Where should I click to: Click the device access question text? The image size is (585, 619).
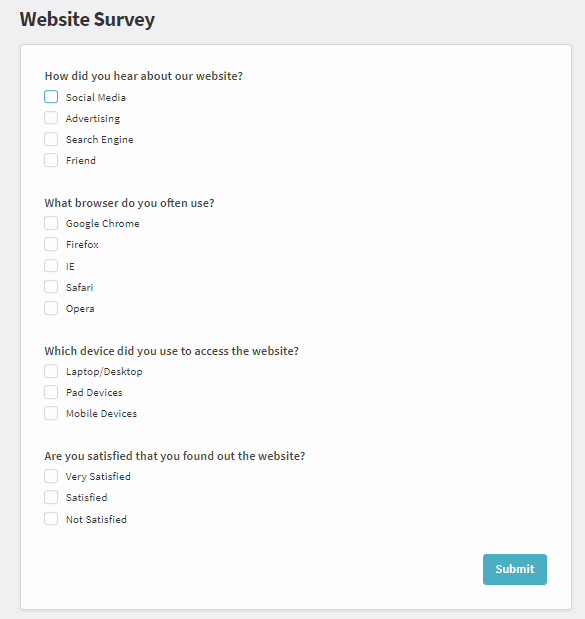tap(171, 351)
